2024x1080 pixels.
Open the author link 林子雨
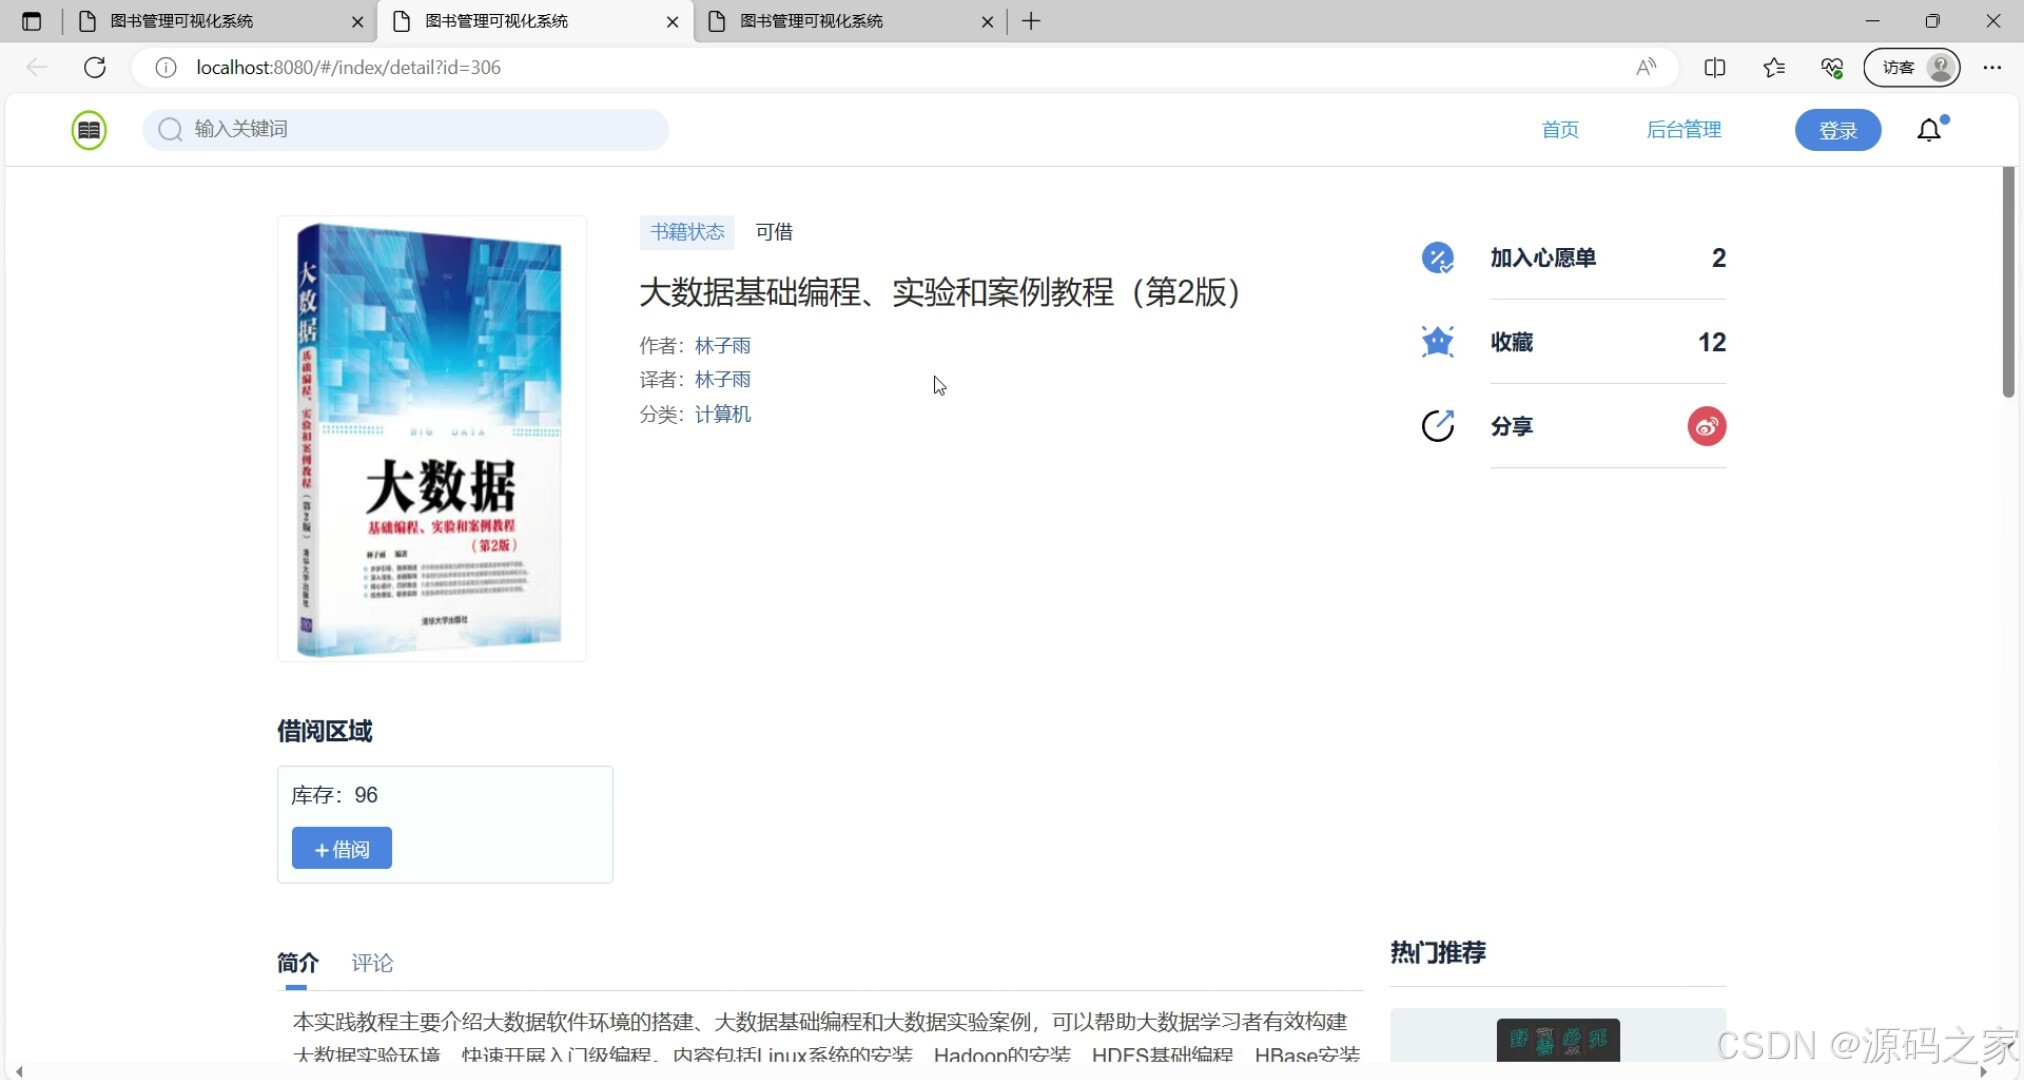(x=722, y=345)
